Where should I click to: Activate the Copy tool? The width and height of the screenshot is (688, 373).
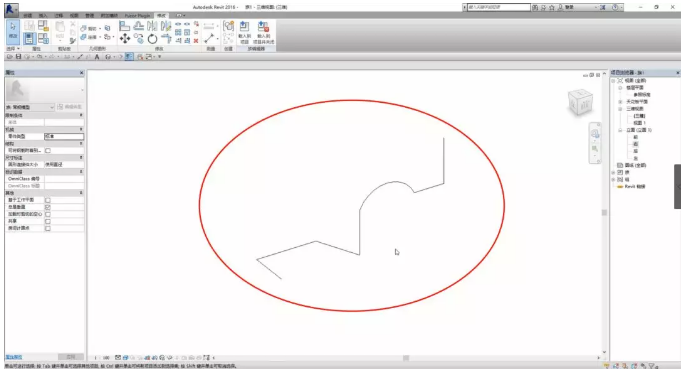click(139, 39)
